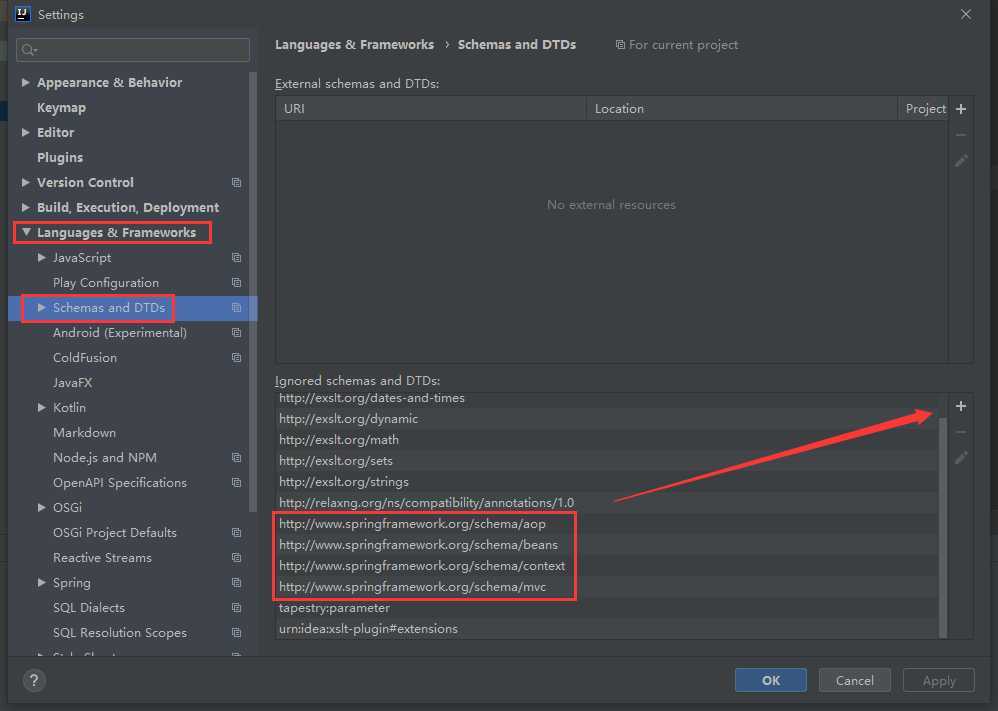Open Reactive Streams settings

coord(102,558)
